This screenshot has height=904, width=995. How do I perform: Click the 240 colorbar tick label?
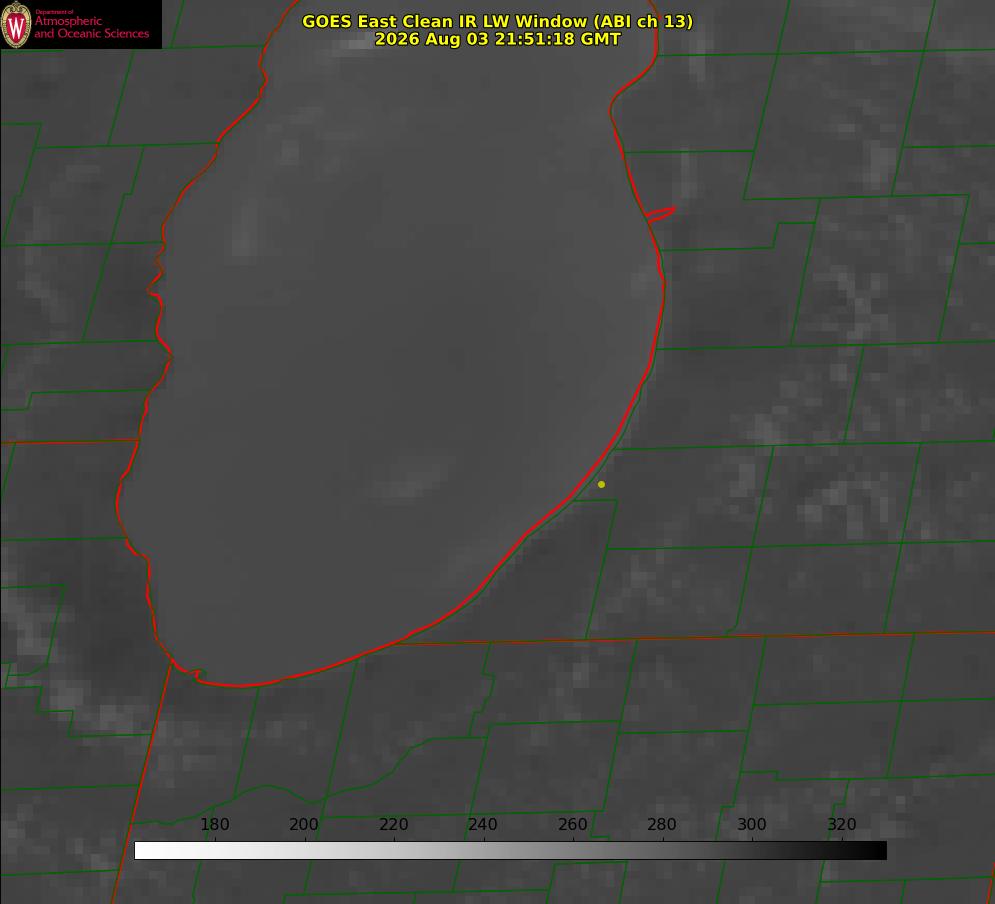483,824
